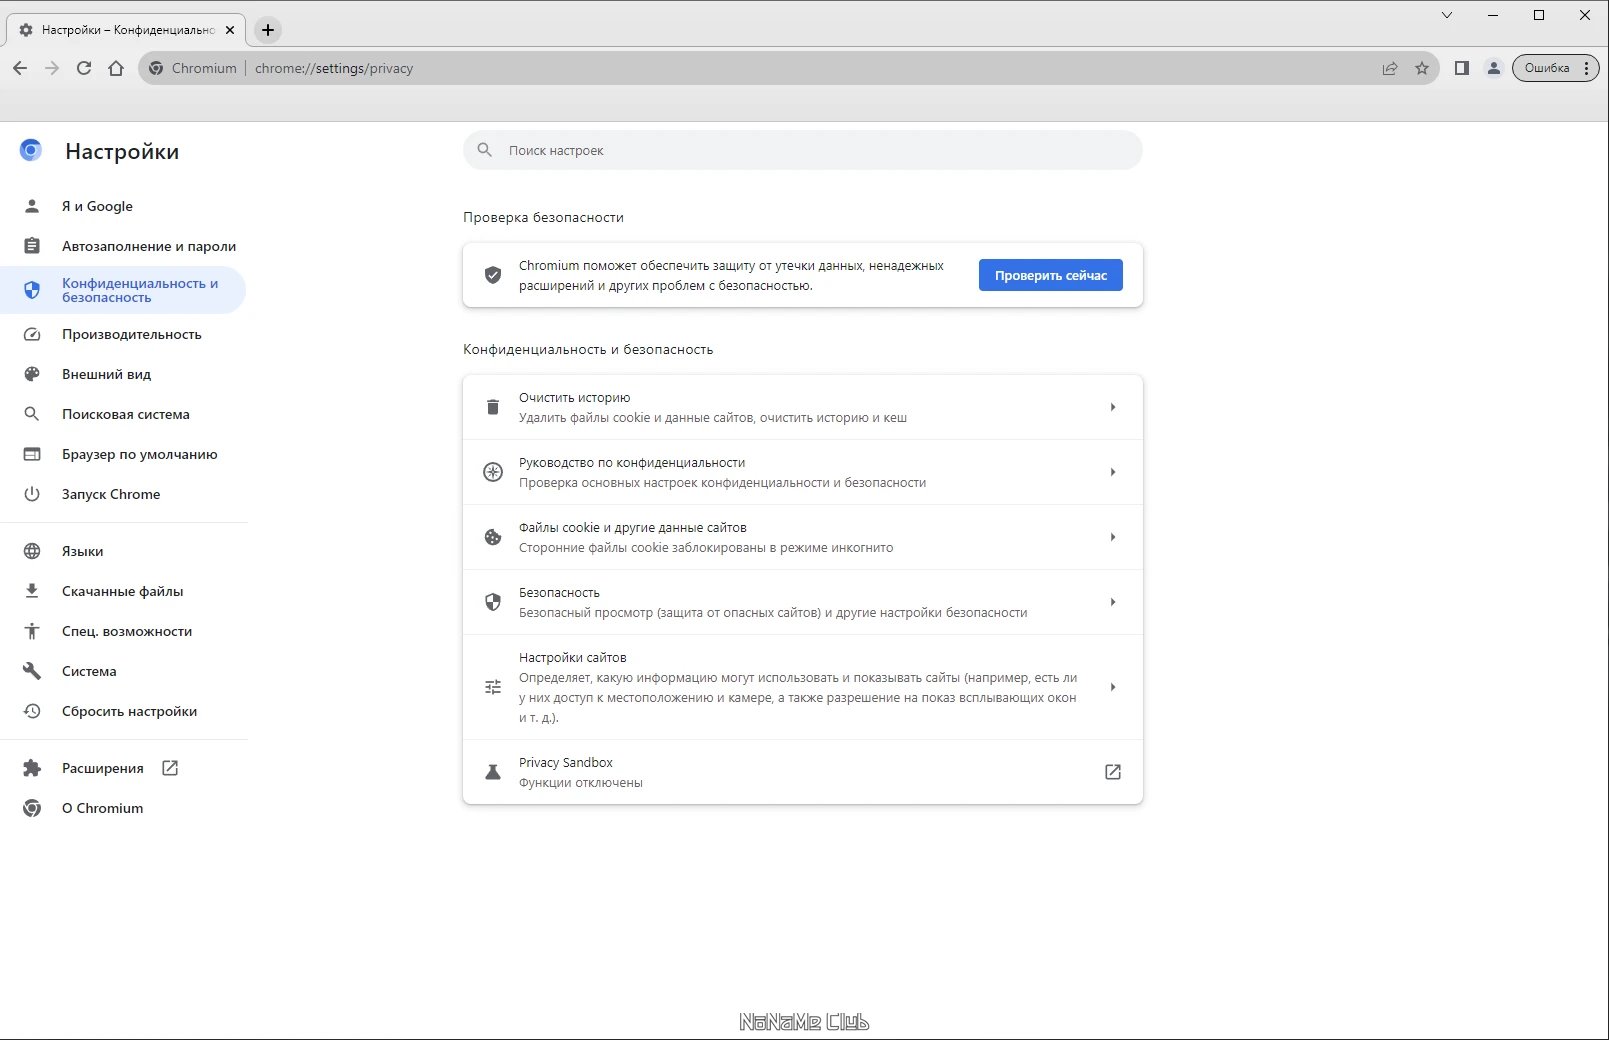Click the flask icon for Privacy Sandbox
Image resolution: width=1609 pixels, height=1040 pixels.
click(492, 772)
